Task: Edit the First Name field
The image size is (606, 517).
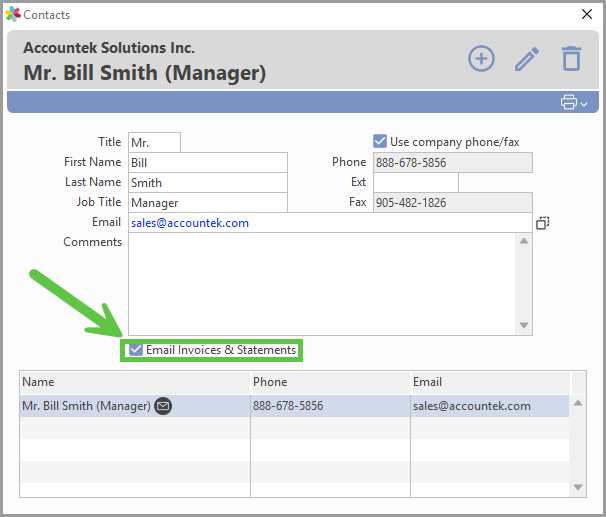Action: click(208, 163)
